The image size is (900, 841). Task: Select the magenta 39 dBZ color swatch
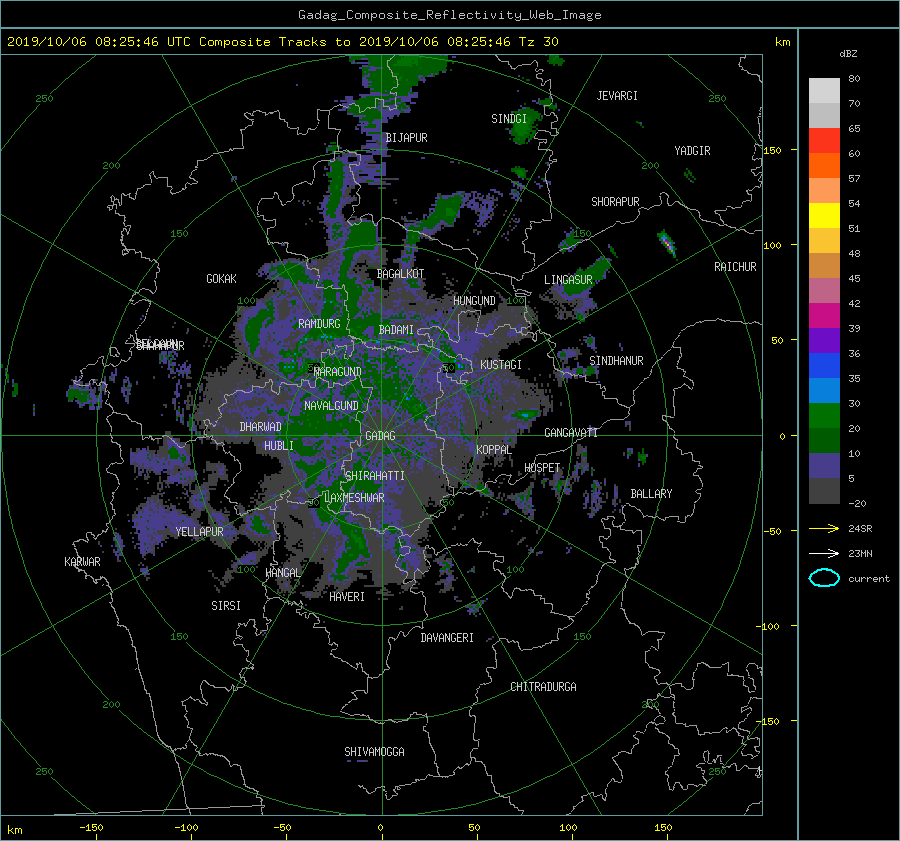point(824,315)
